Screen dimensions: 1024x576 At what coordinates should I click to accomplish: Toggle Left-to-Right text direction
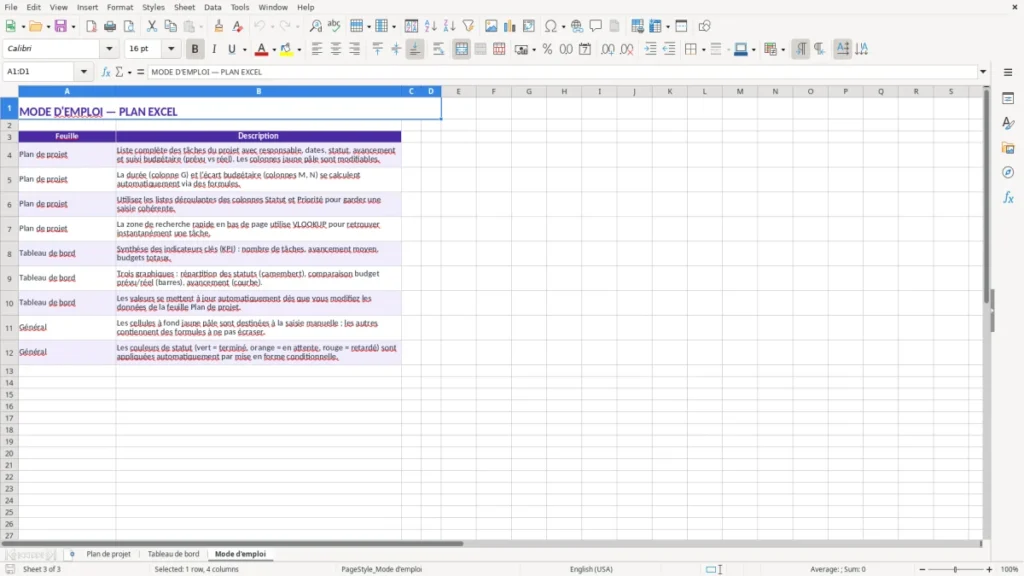(801, 49)
